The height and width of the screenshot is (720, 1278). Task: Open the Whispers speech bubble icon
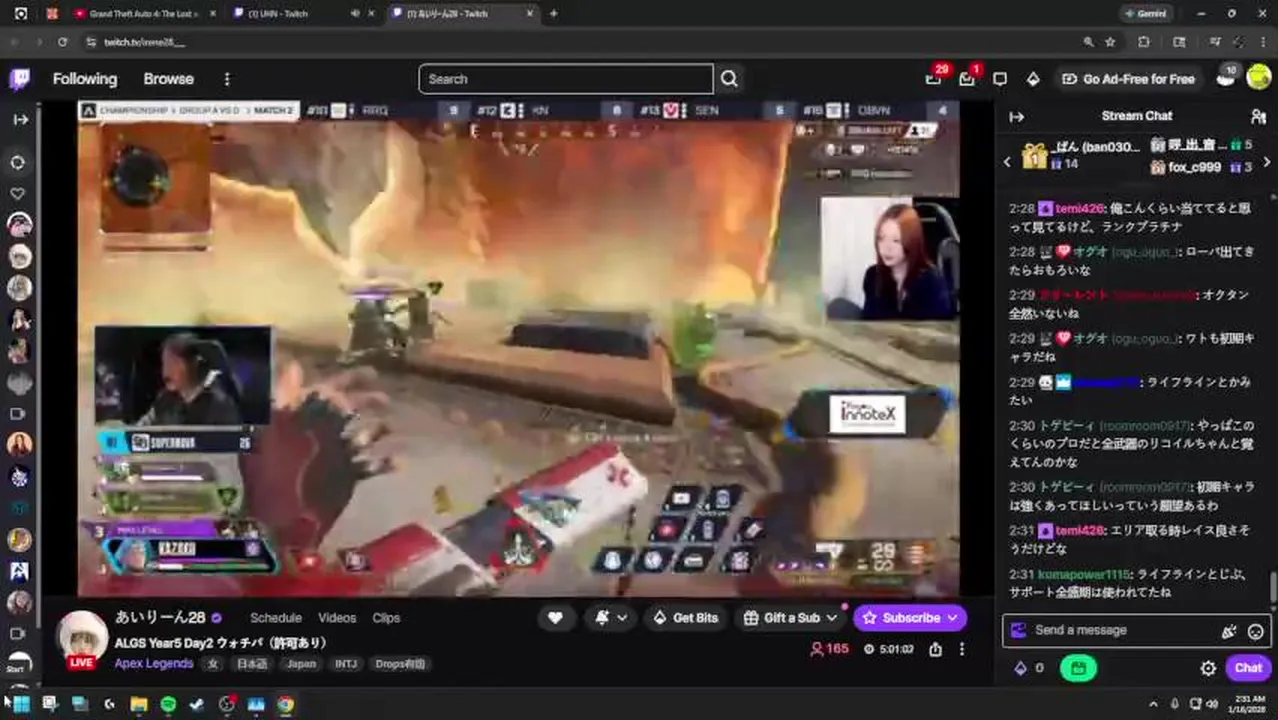1000,79
